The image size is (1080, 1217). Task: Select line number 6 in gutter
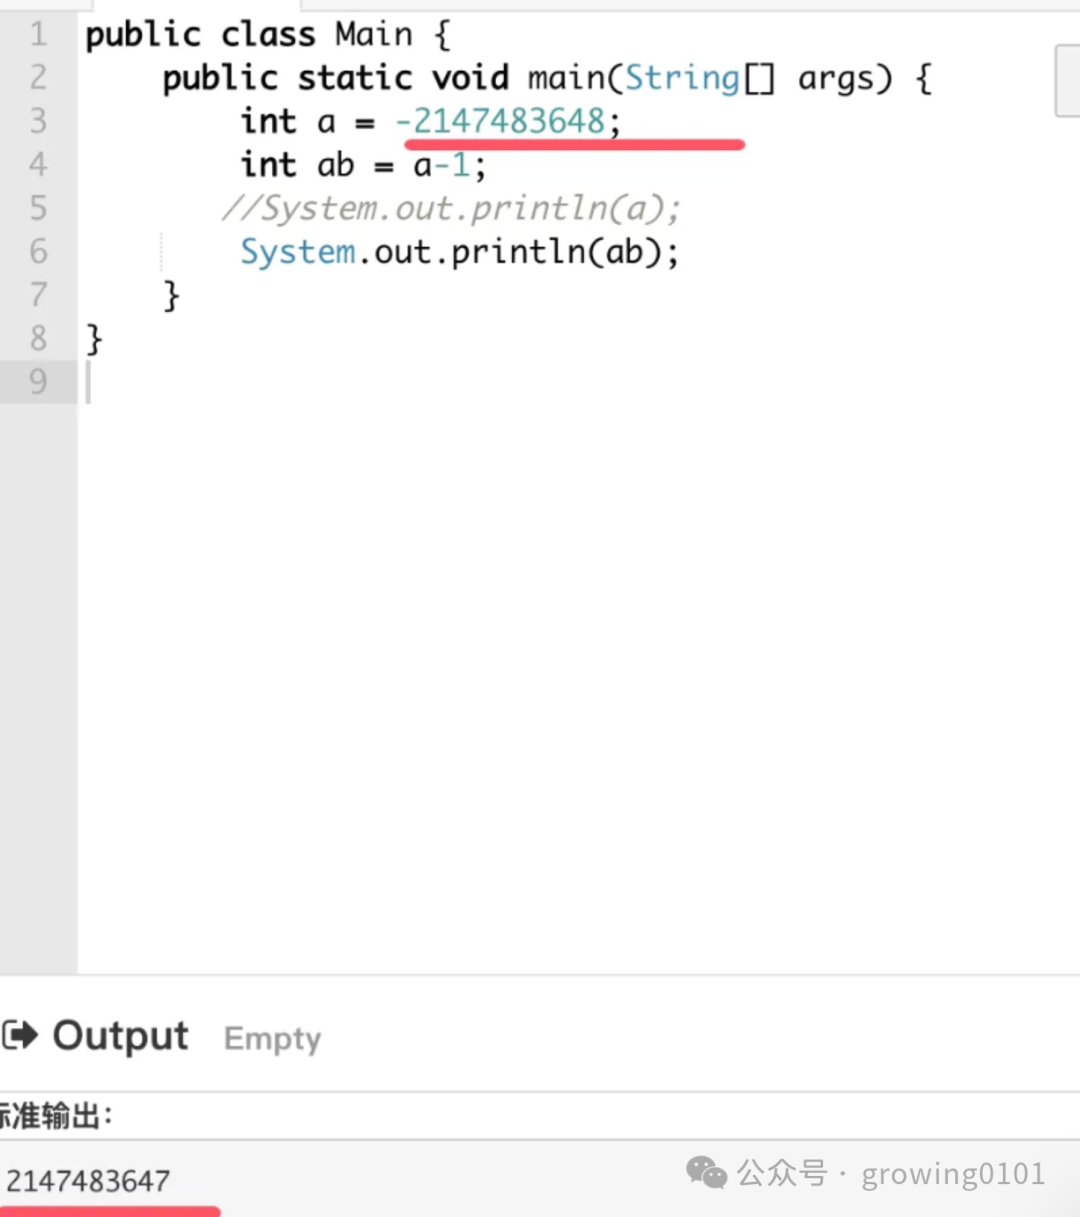(x=38, y=251)
